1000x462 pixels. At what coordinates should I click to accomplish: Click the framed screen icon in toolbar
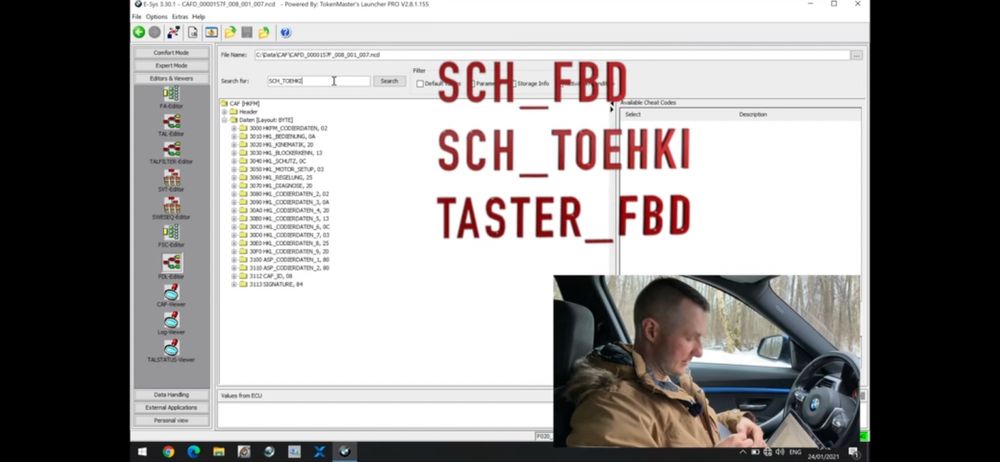point(211,32)
